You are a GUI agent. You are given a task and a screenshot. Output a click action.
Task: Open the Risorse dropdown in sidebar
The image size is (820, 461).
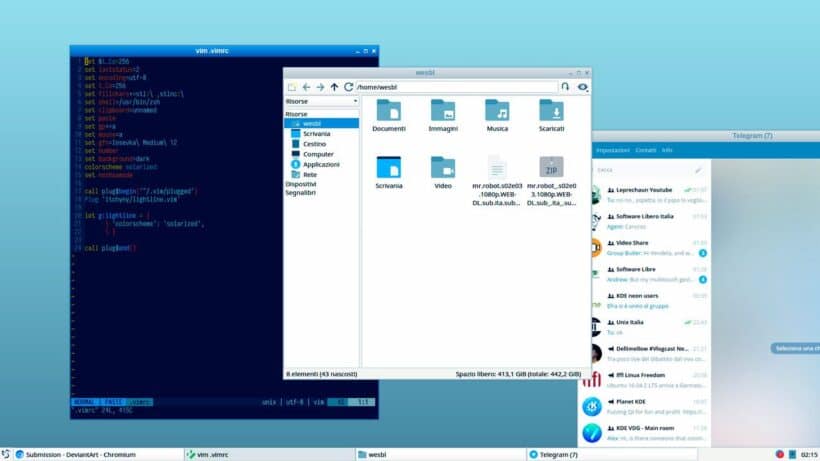[322, 101]
